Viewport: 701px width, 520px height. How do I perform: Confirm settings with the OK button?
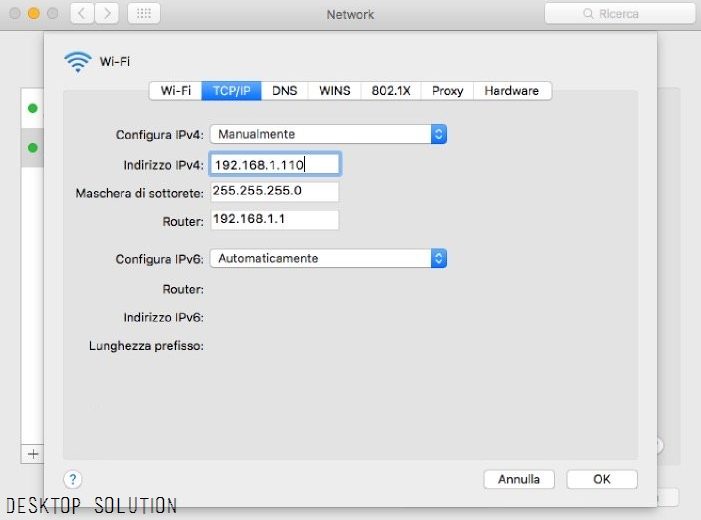click(602, 479)
